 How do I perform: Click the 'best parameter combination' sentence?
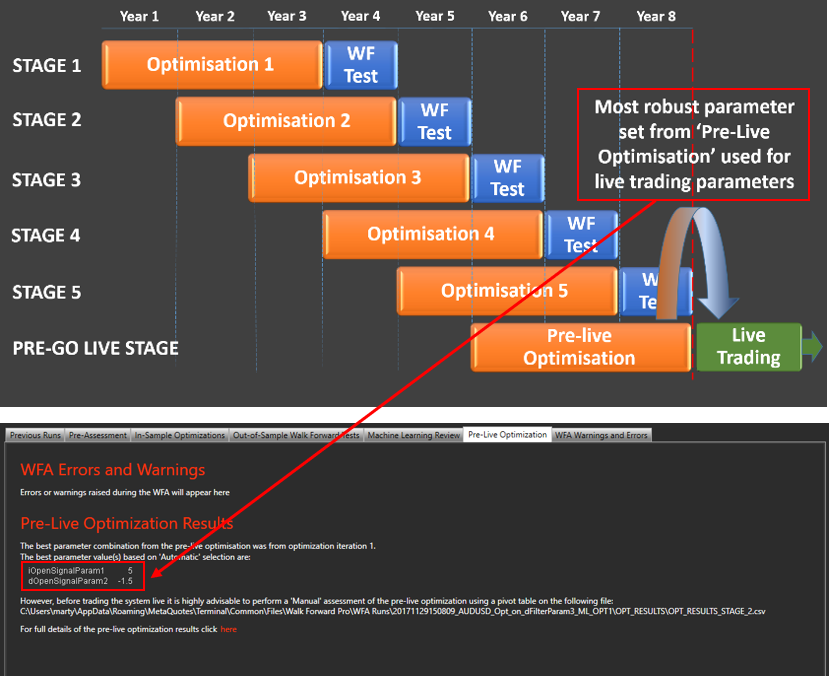[198, 545]
